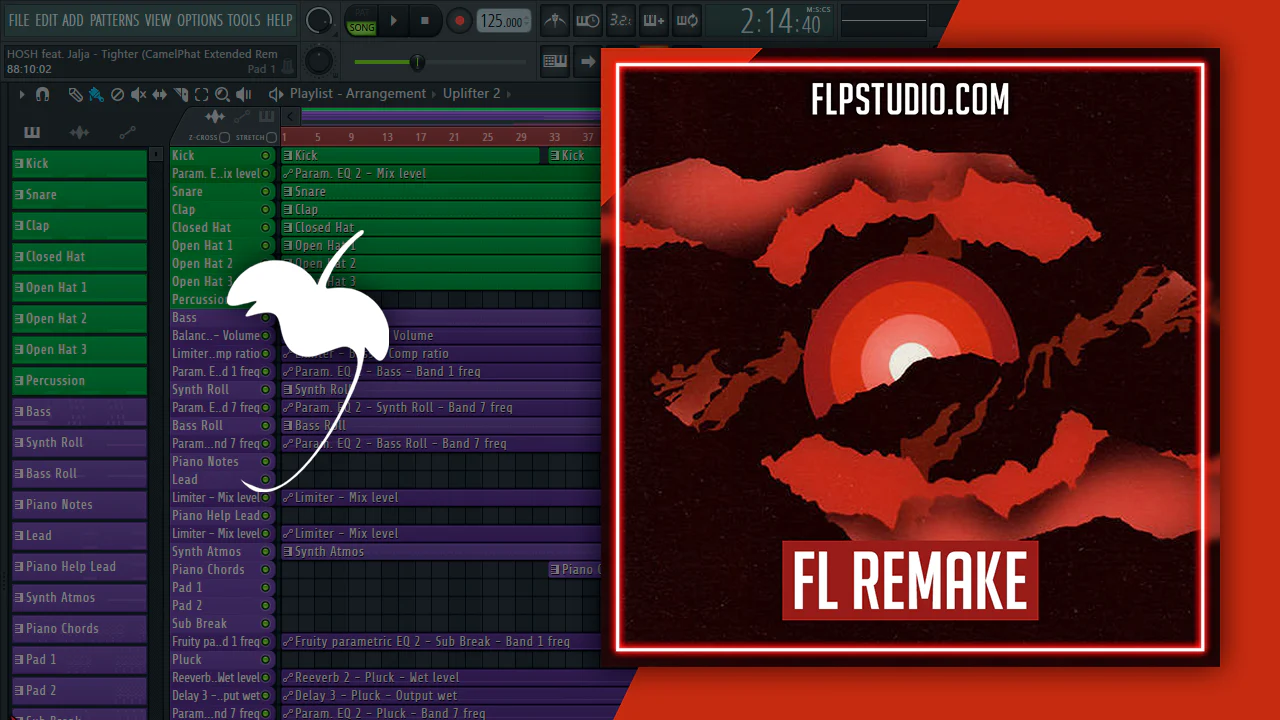This screenshot has width=1280, height=720.
Task: Toggle the 3-2-1 countdown before recording icon
Action: (621, 20)
